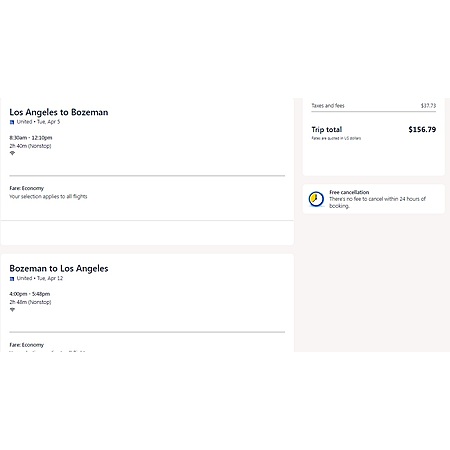This screenshot has height=450, width=450.
Task: Click the no fee to cancel description text
Action: (377, 202)
